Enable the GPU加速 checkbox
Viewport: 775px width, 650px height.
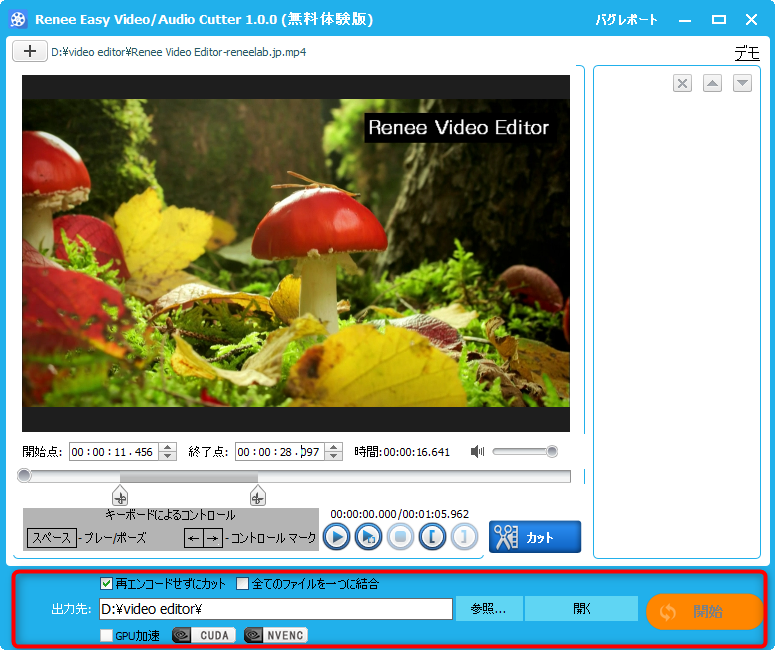106,636
